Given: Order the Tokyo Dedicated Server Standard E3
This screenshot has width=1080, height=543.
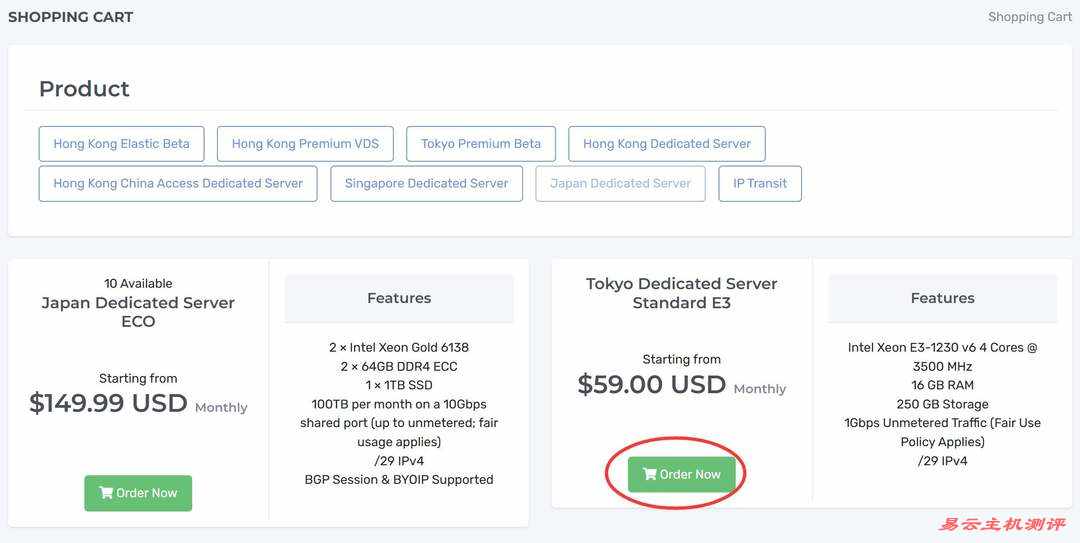Looking at the screenshot, I should 681,474.
